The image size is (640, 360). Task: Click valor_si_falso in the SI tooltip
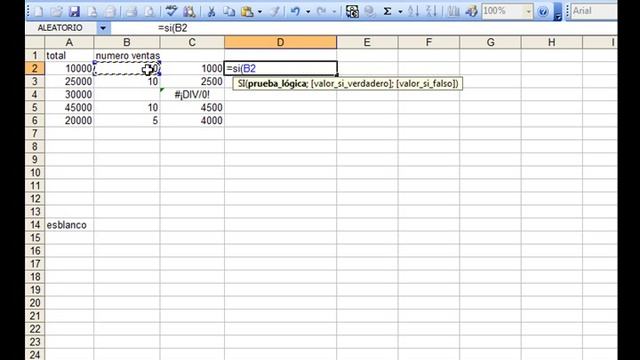coord(425,84)
